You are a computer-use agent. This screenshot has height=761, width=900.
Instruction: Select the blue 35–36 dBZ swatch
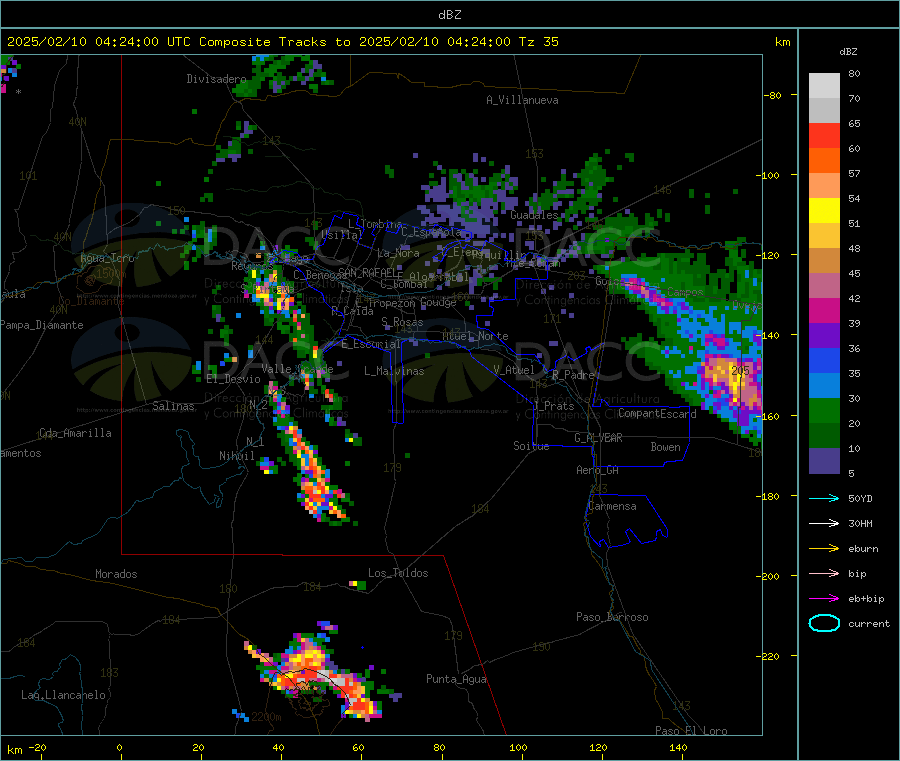coord(824,360)
